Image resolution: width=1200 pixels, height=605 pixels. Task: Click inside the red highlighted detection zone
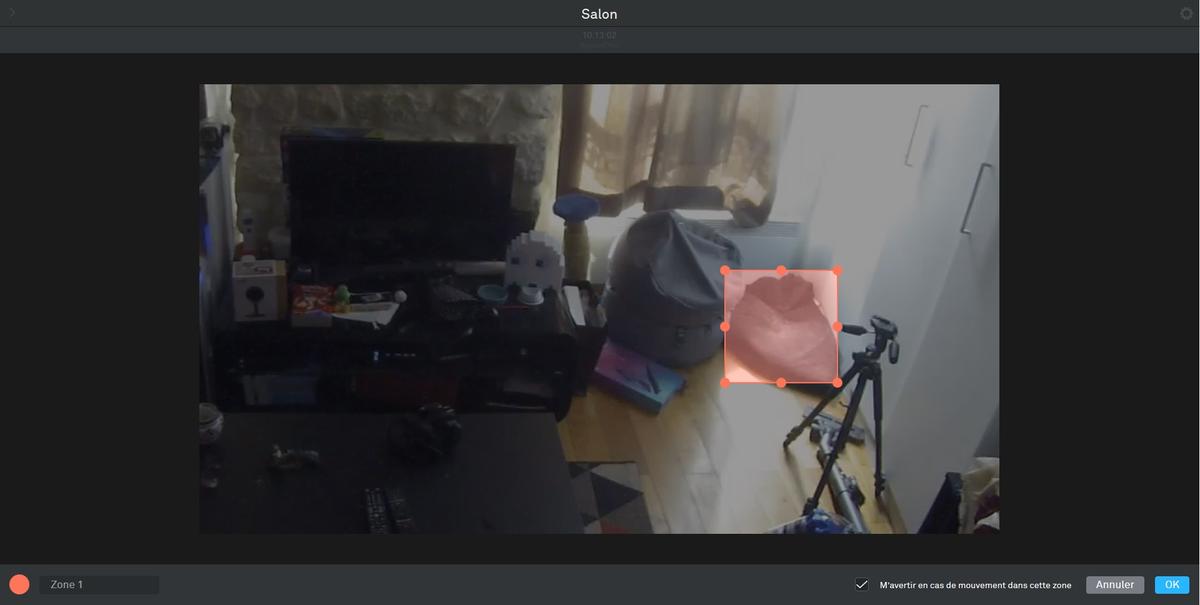click(781, 327)
